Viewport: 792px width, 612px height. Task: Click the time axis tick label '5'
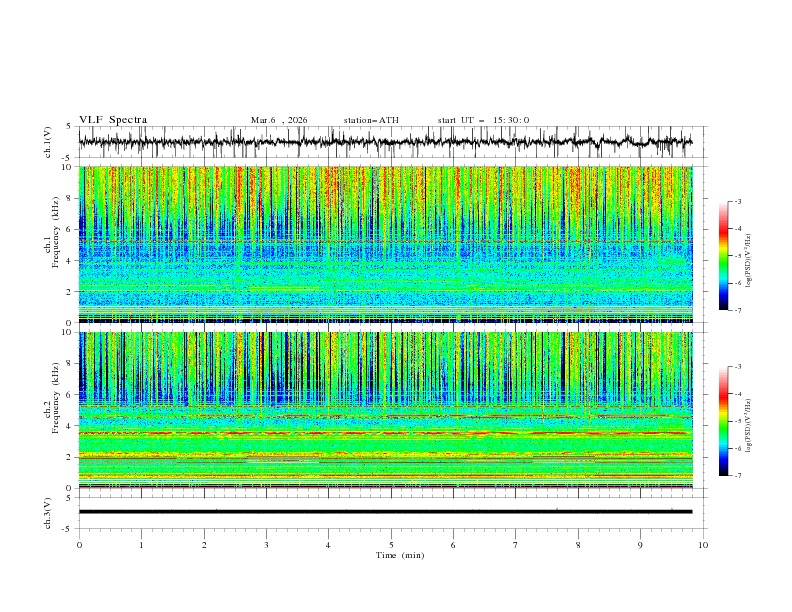(x=391, y=545)
